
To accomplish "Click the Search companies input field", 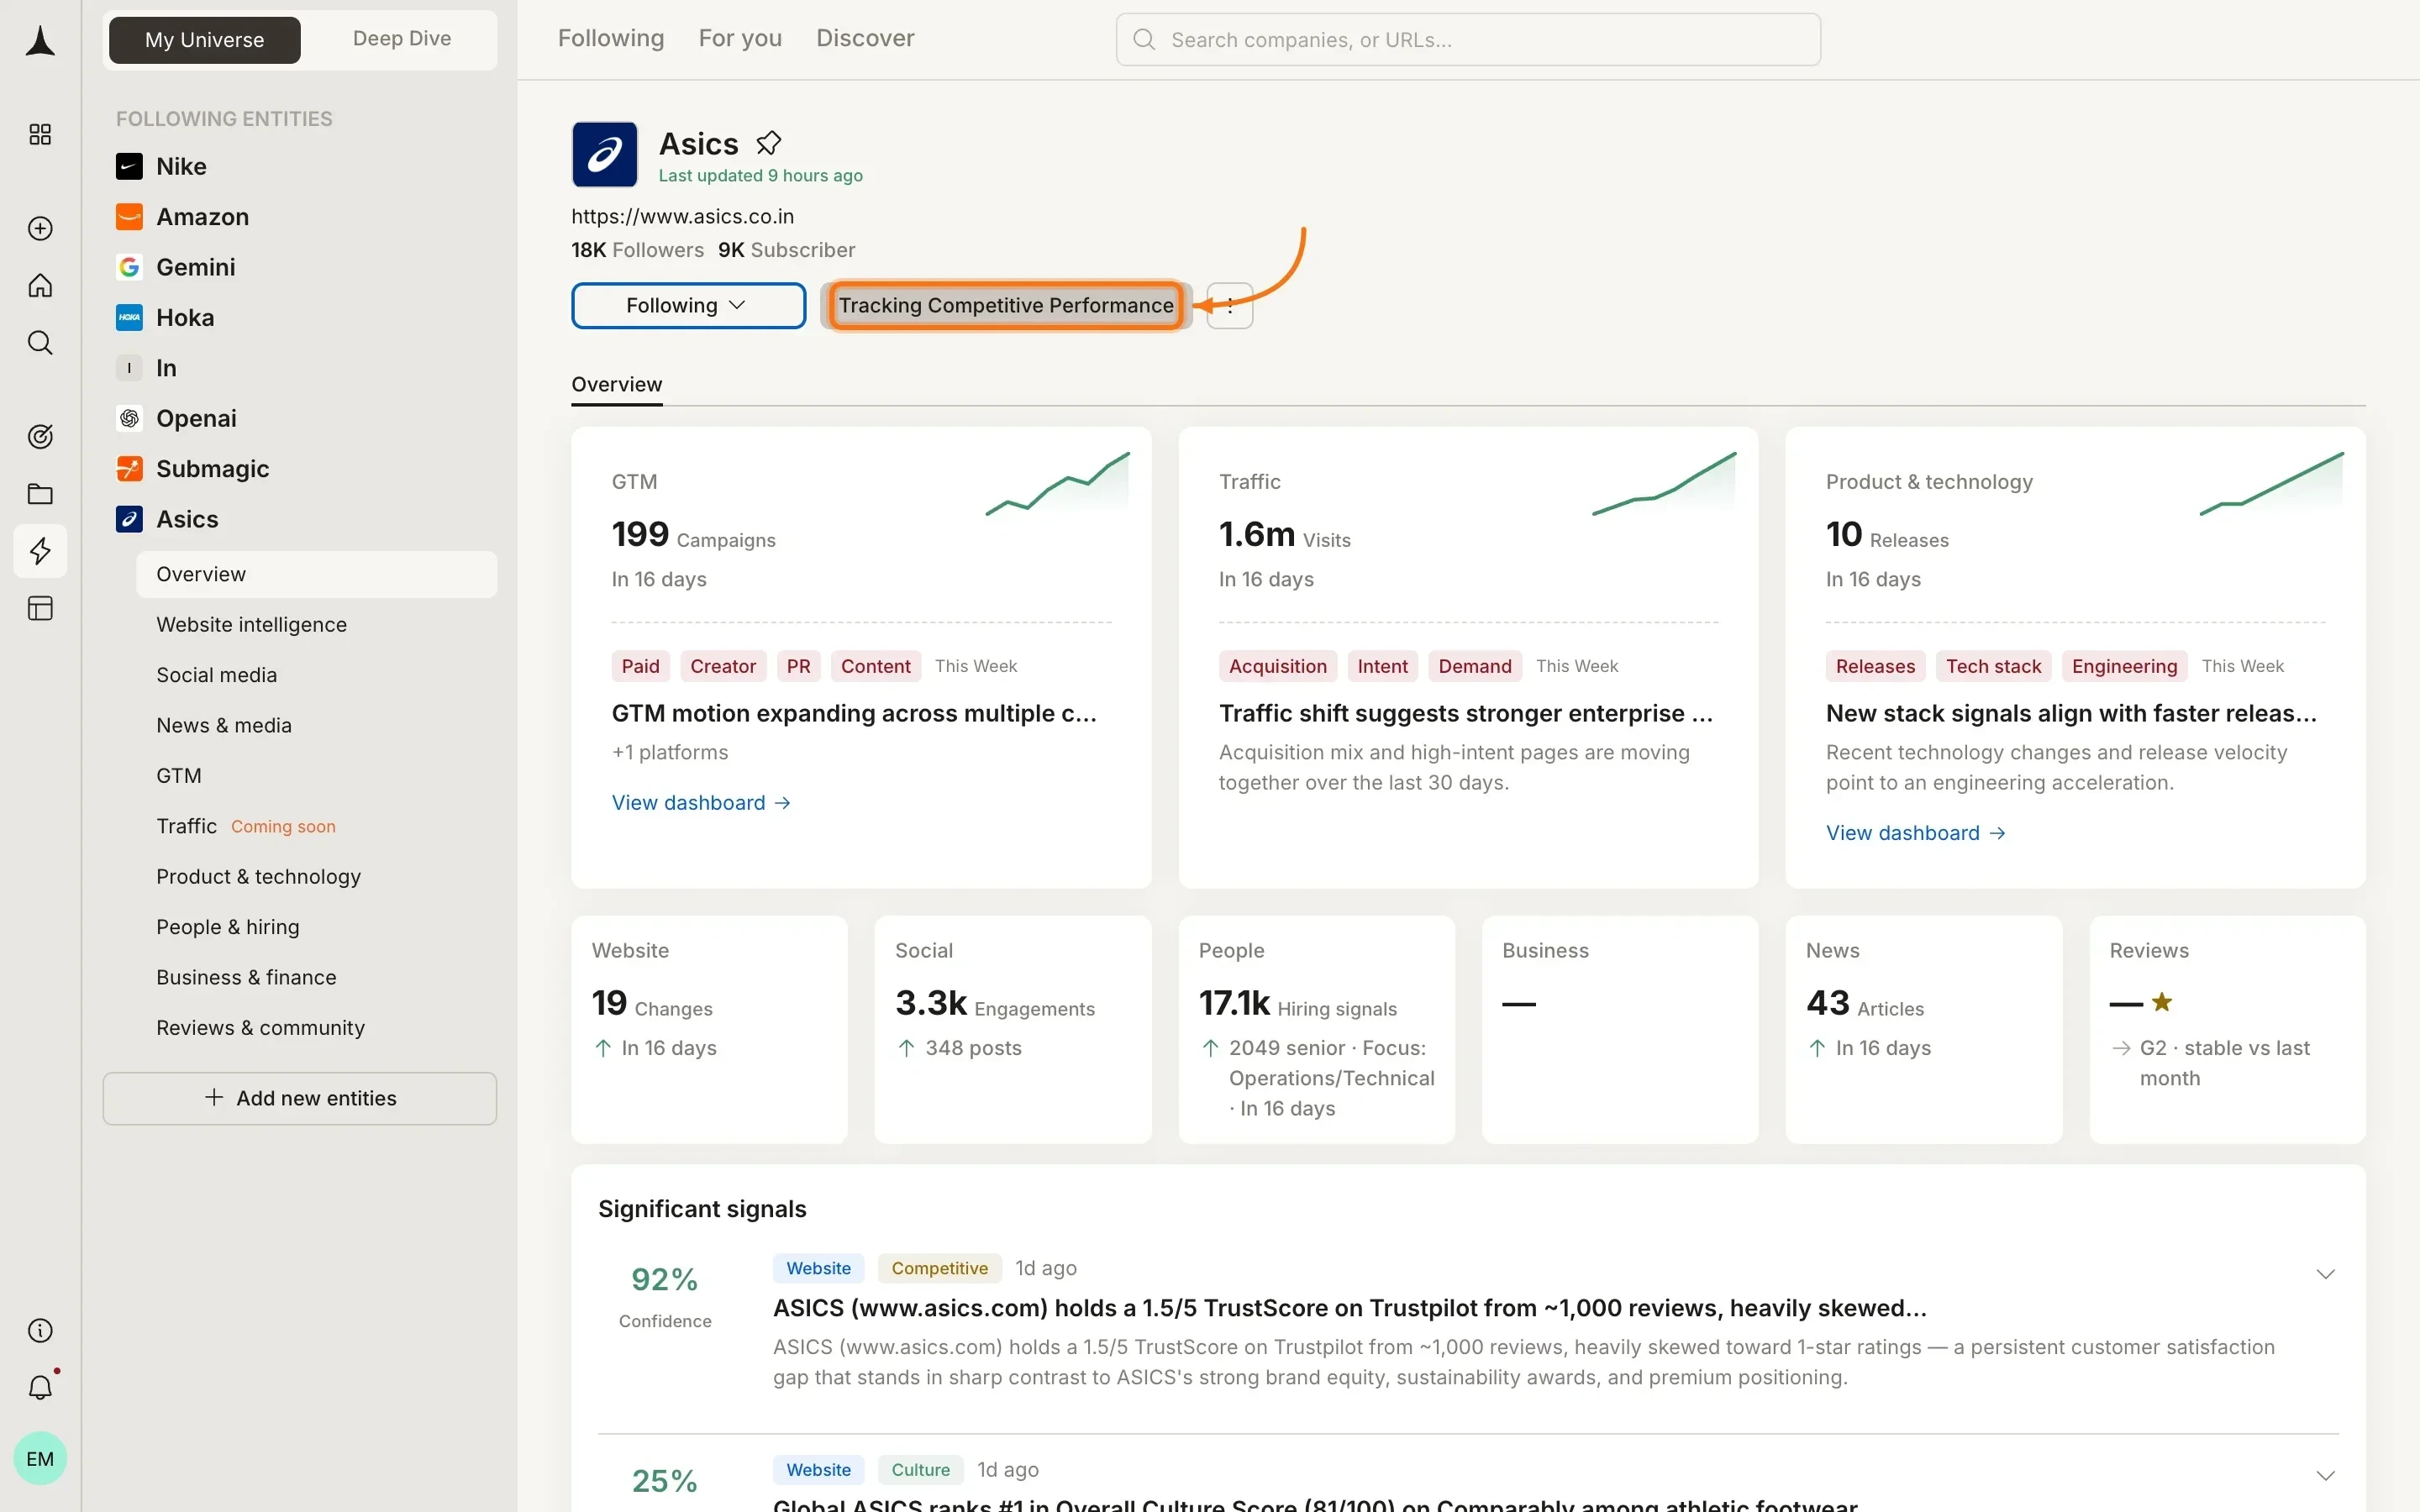I will tap(1467, 39).
